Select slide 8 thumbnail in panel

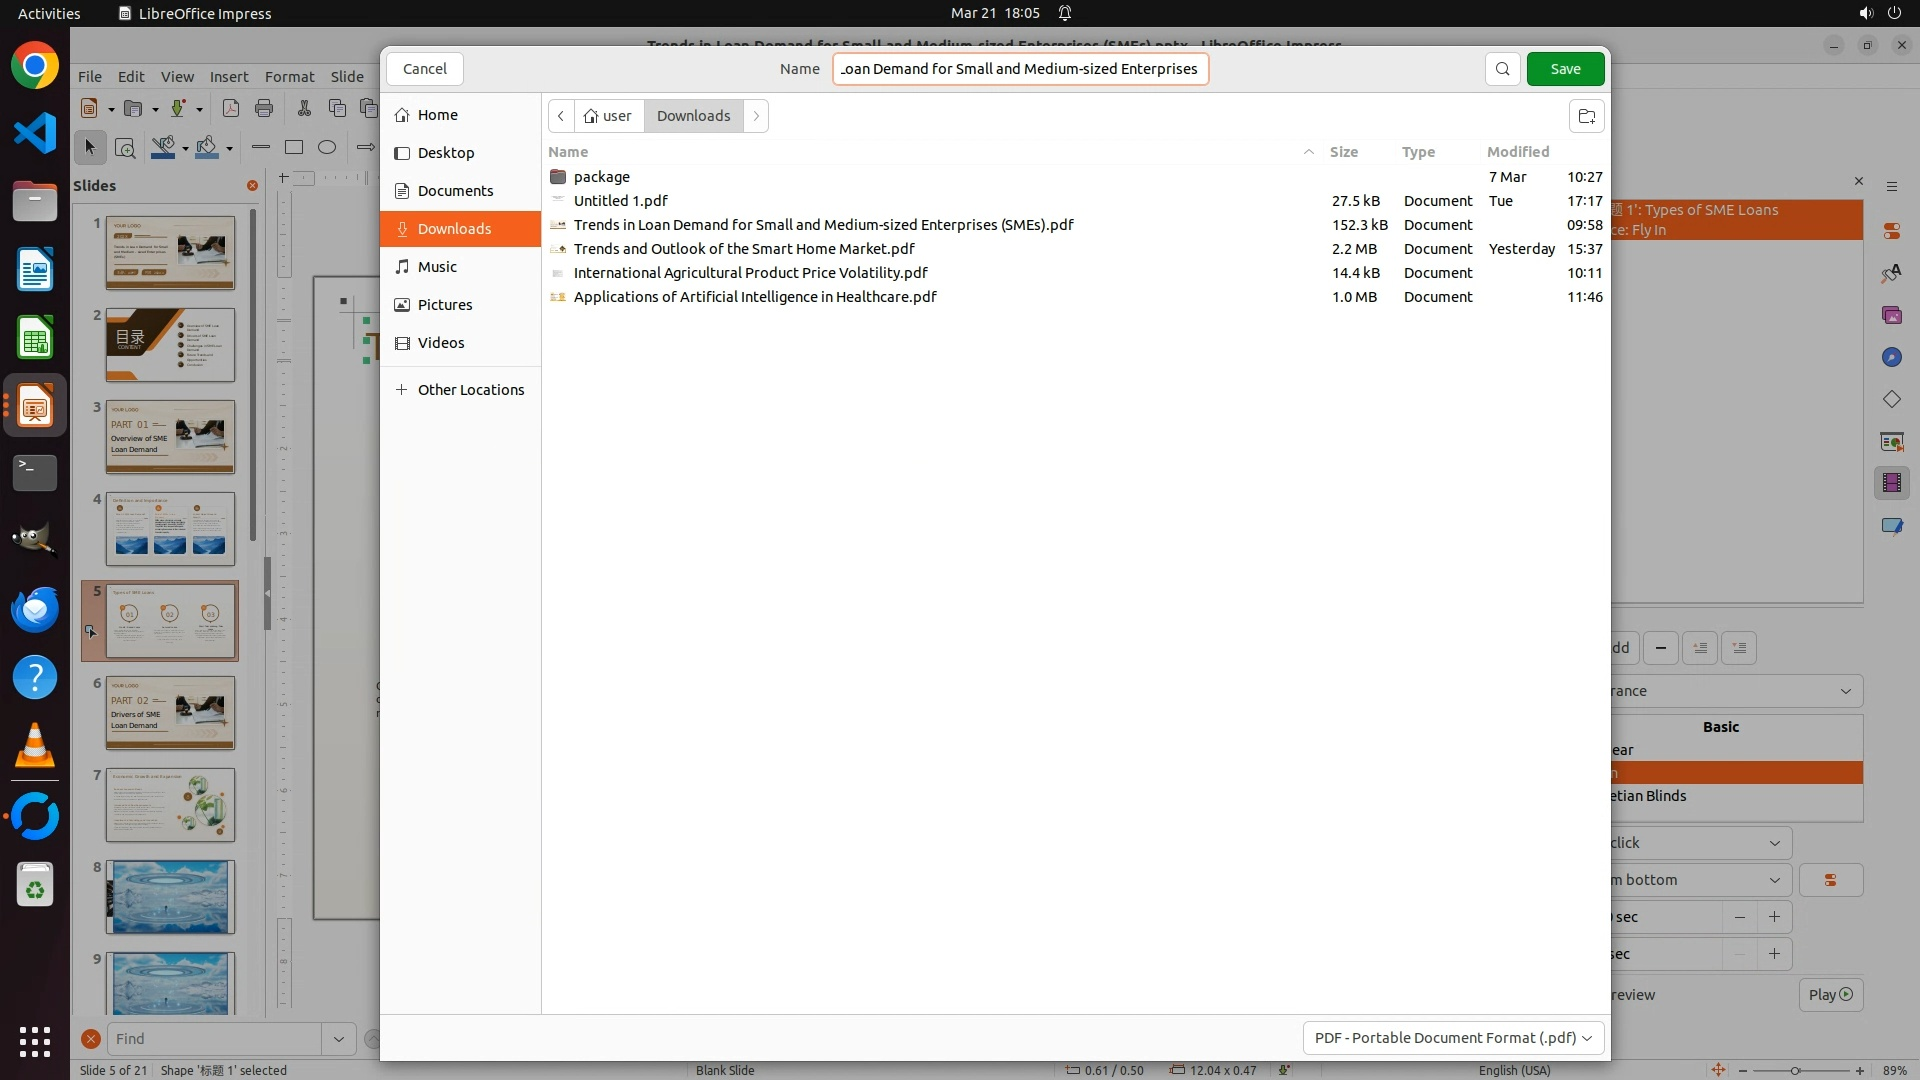point(170,897)
